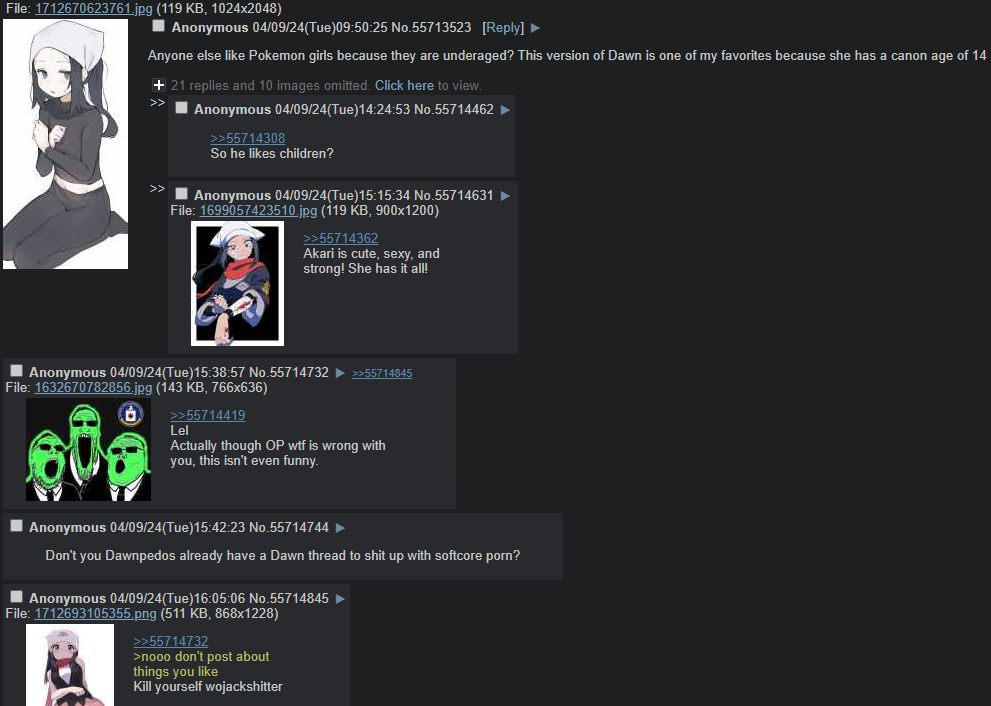Open post menu arrow for No.55713523
This screenshot has width=991, height=706.
tap(535, 28)
